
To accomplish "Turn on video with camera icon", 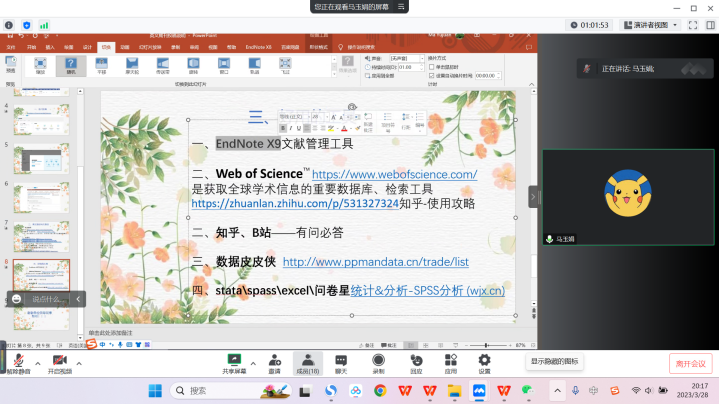I will [59, 360].
